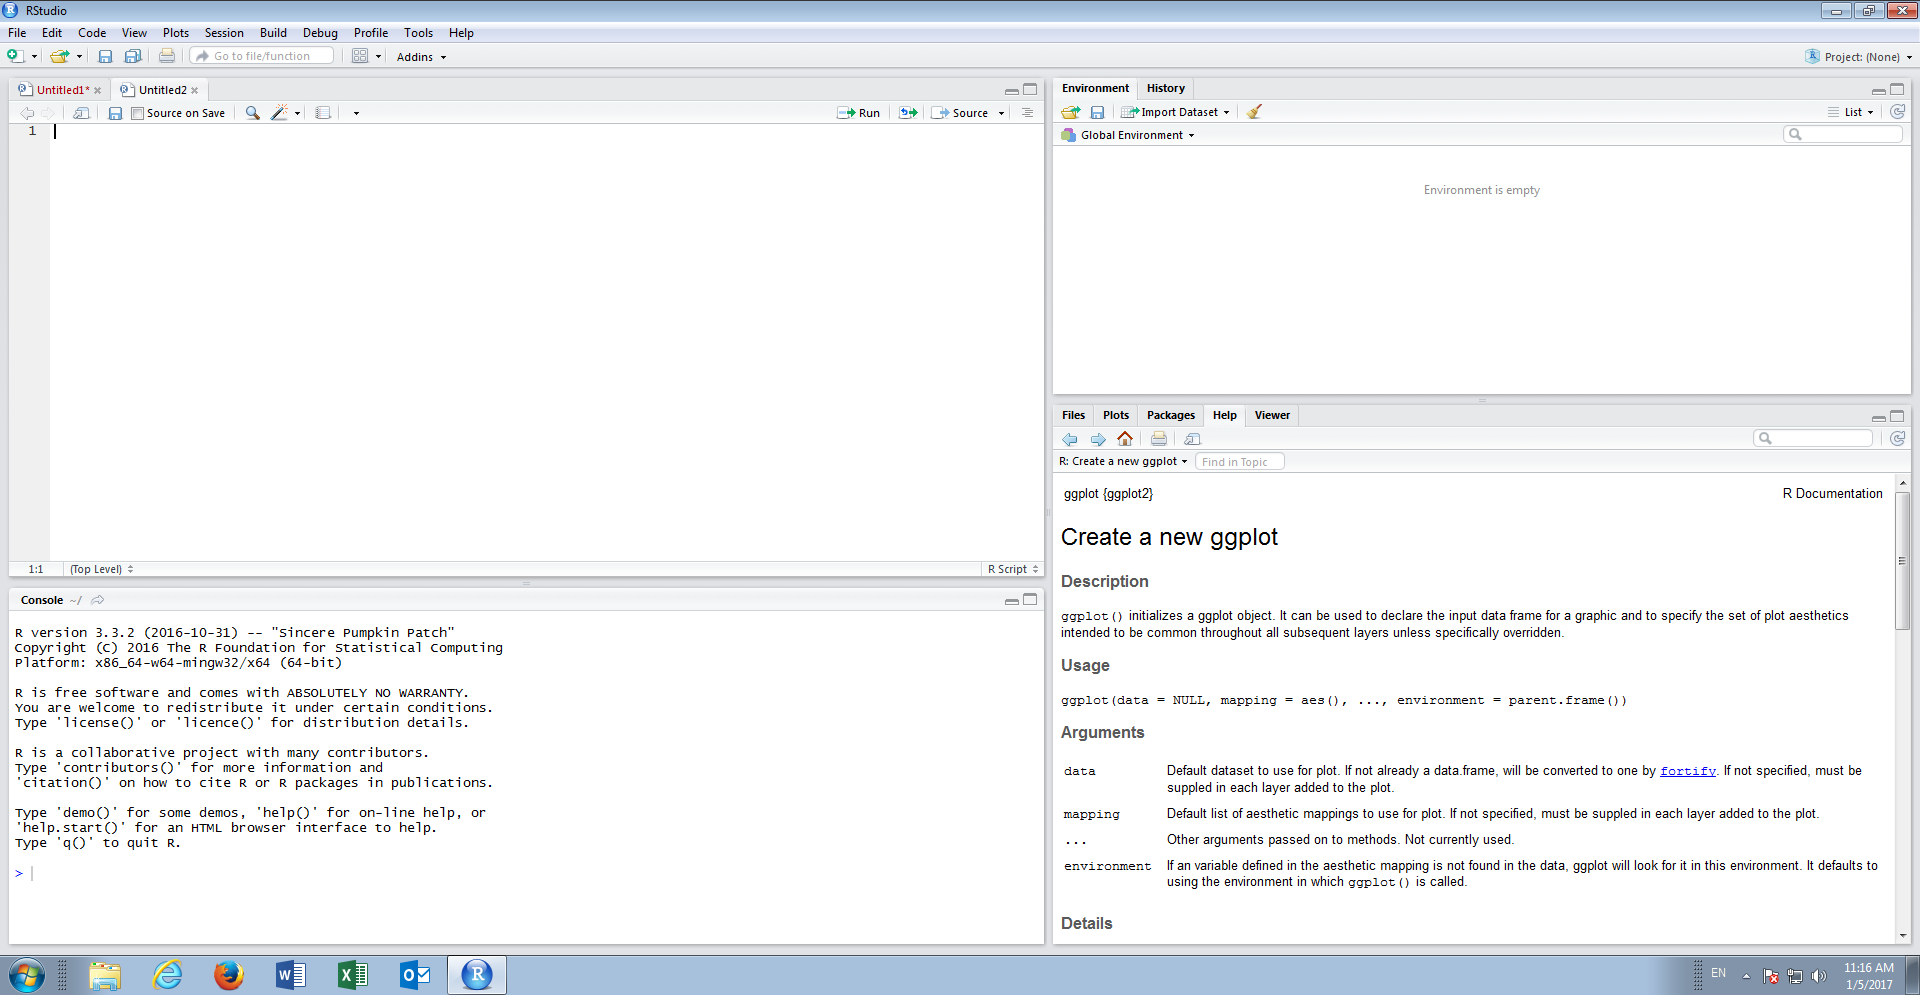Click the Environment search box
This screenshot has width=1920, height=995.
1843,134
